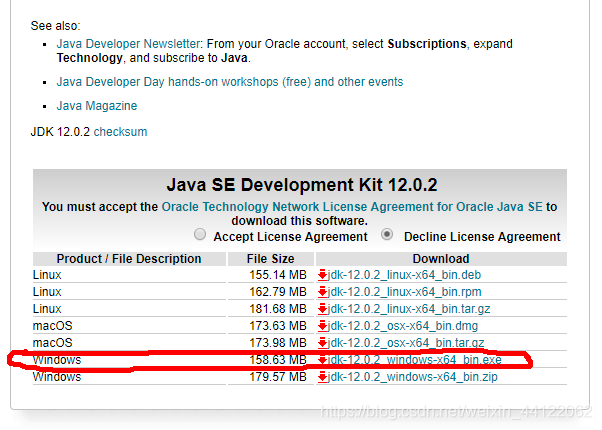Image resolution: width=602 pixels, height=430 pixels.
Task: Click the Accept License Agreement label text
Action: 291,237
